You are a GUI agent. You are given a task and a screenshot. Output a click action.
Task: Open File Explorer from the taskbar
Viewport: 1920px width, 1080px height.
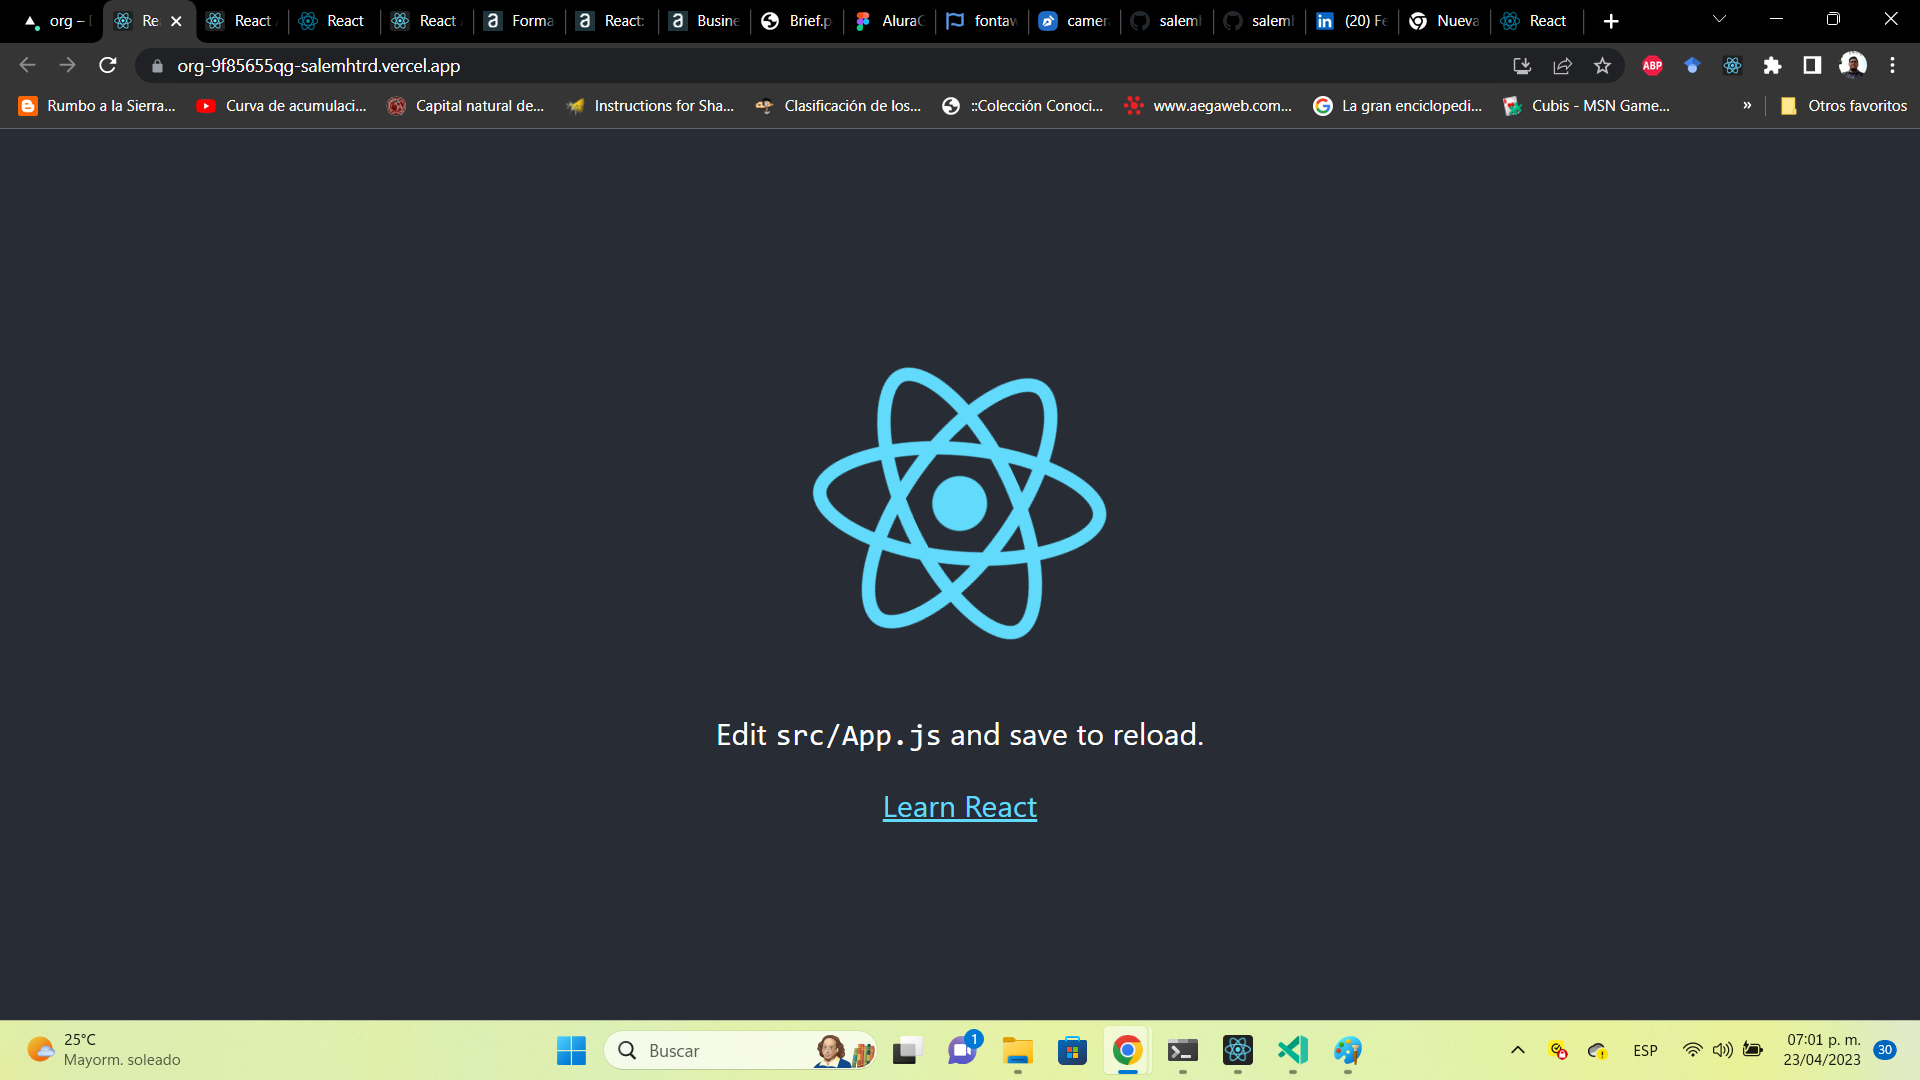point(1018,1050)
